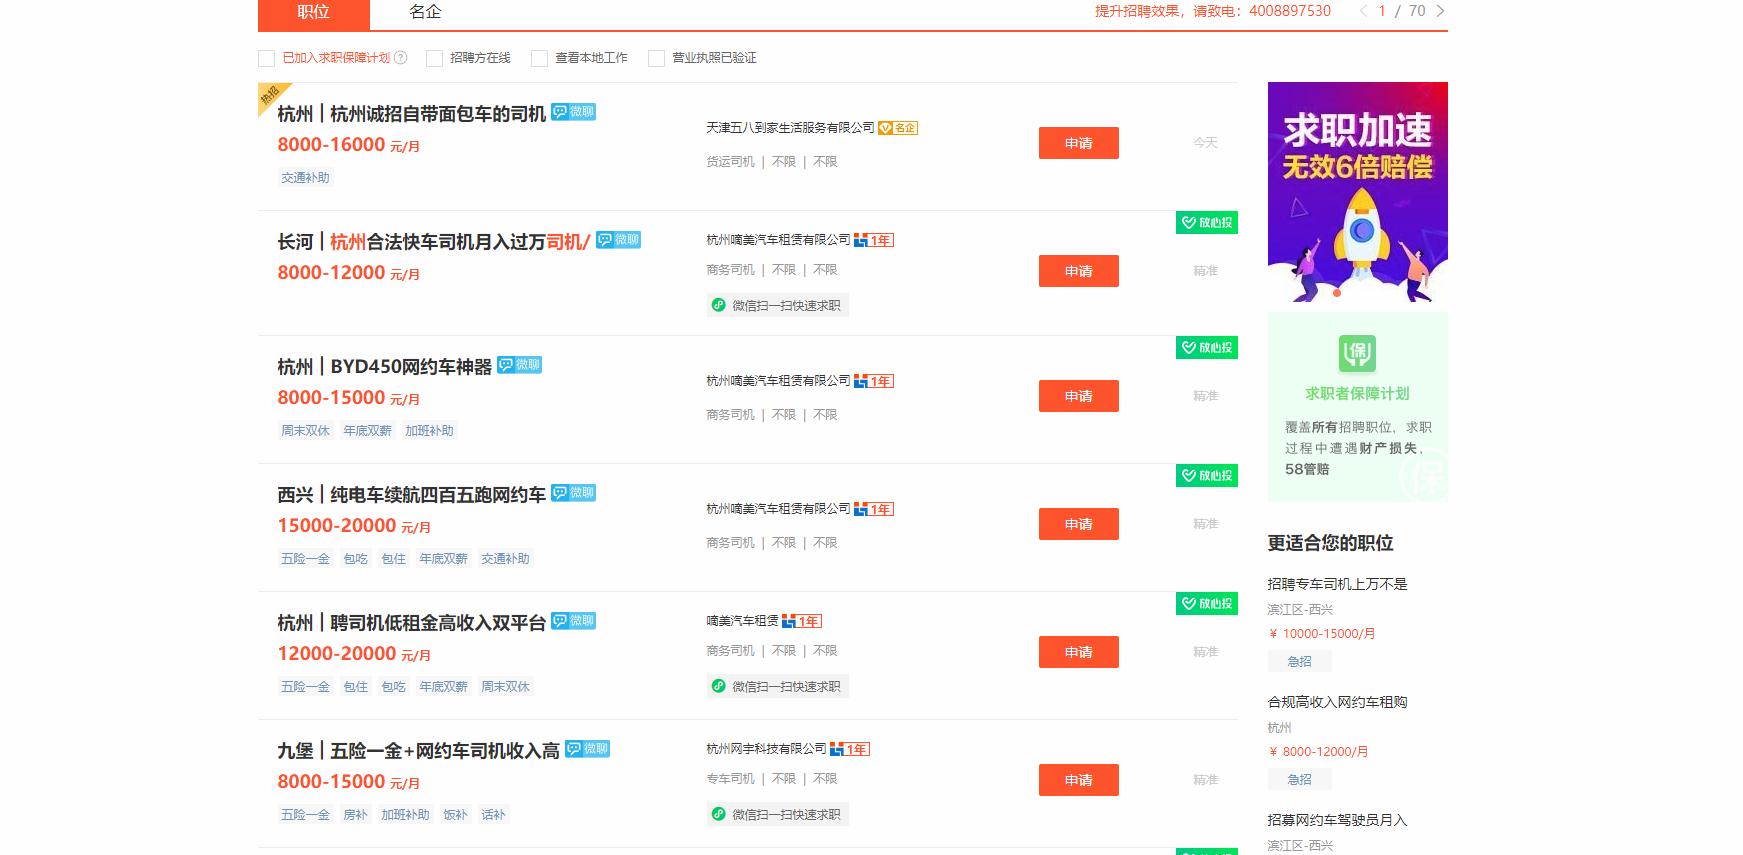Click 微聊 icon for 合法快车司机 job
1743x855 pixels.
(x=618, y=240)
